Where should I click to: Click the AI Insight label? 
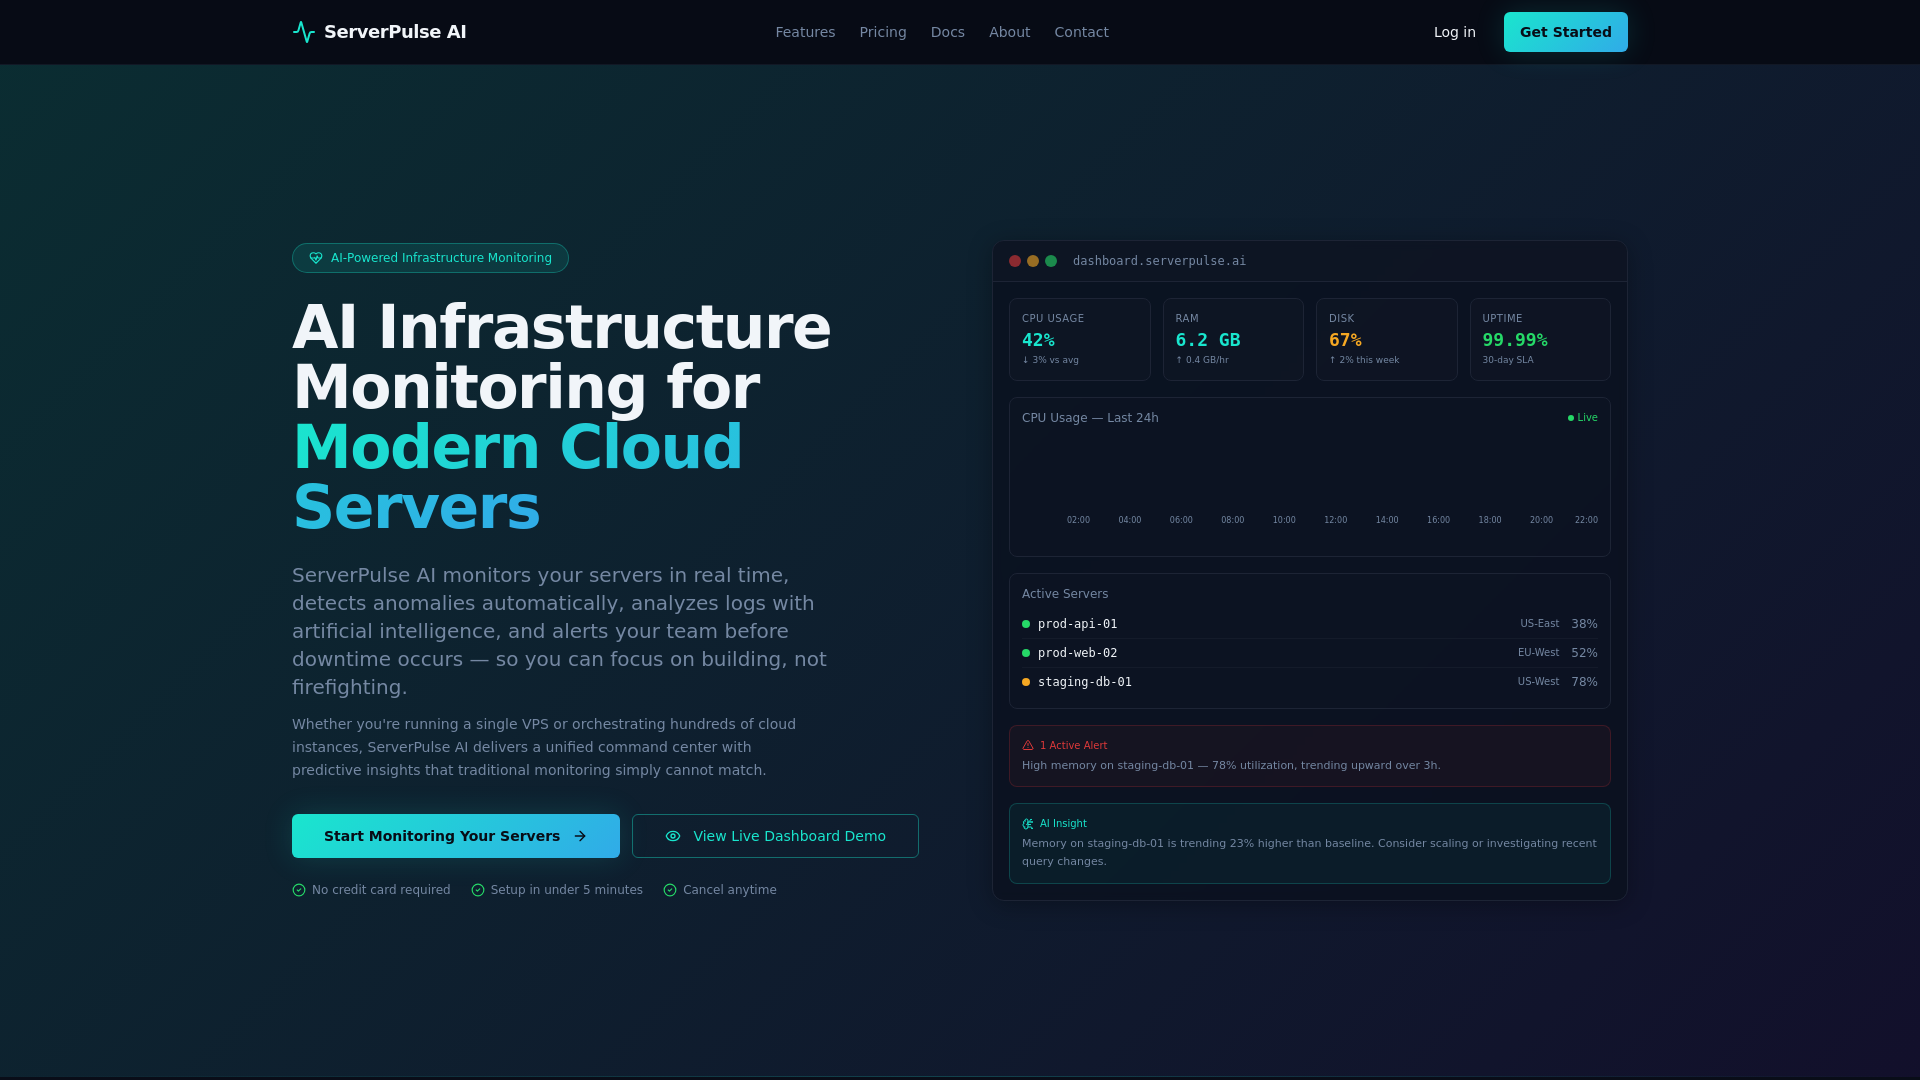(1063, 824)
